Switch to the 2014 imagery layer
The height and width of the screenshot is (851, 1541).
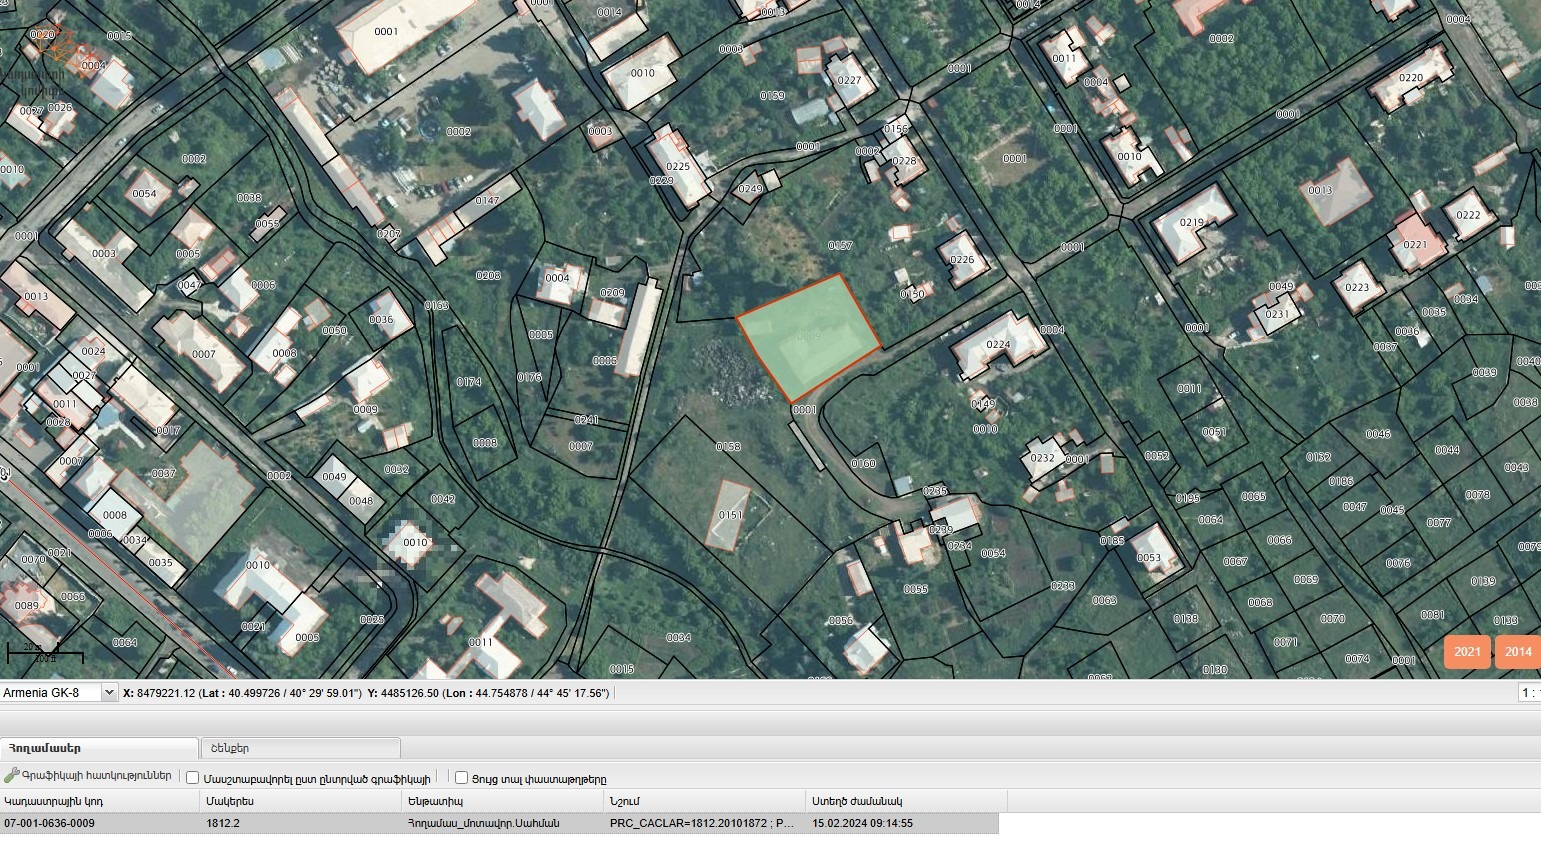coord(1517,652)
